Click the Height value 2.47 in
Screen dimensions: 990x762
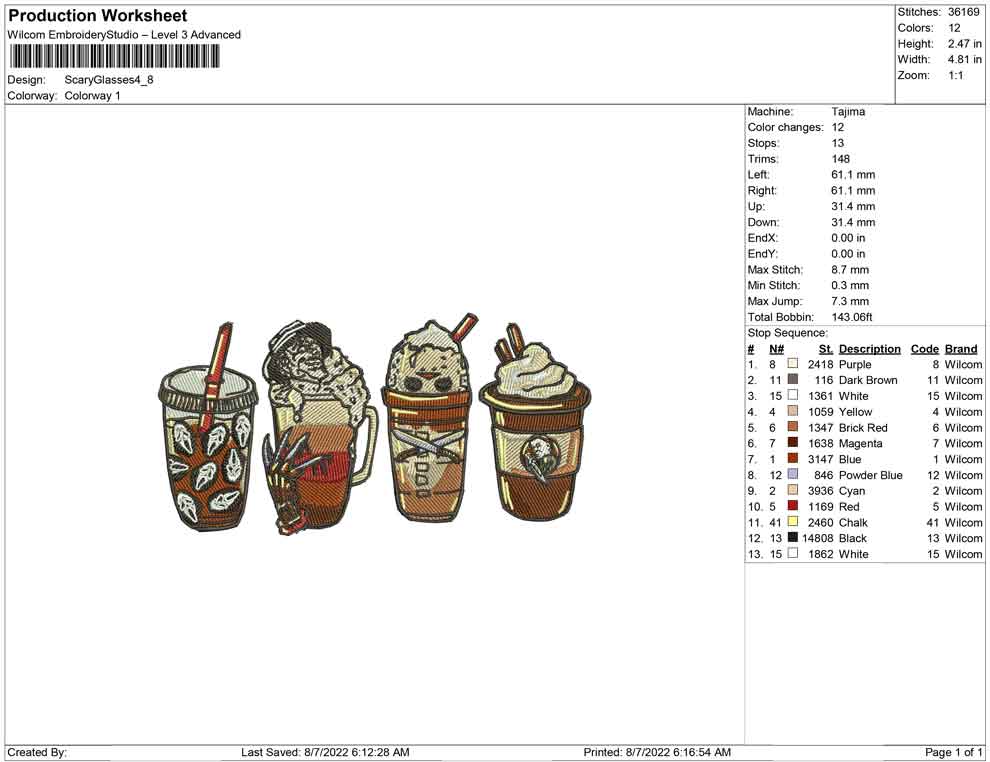(x=964, y=44)
